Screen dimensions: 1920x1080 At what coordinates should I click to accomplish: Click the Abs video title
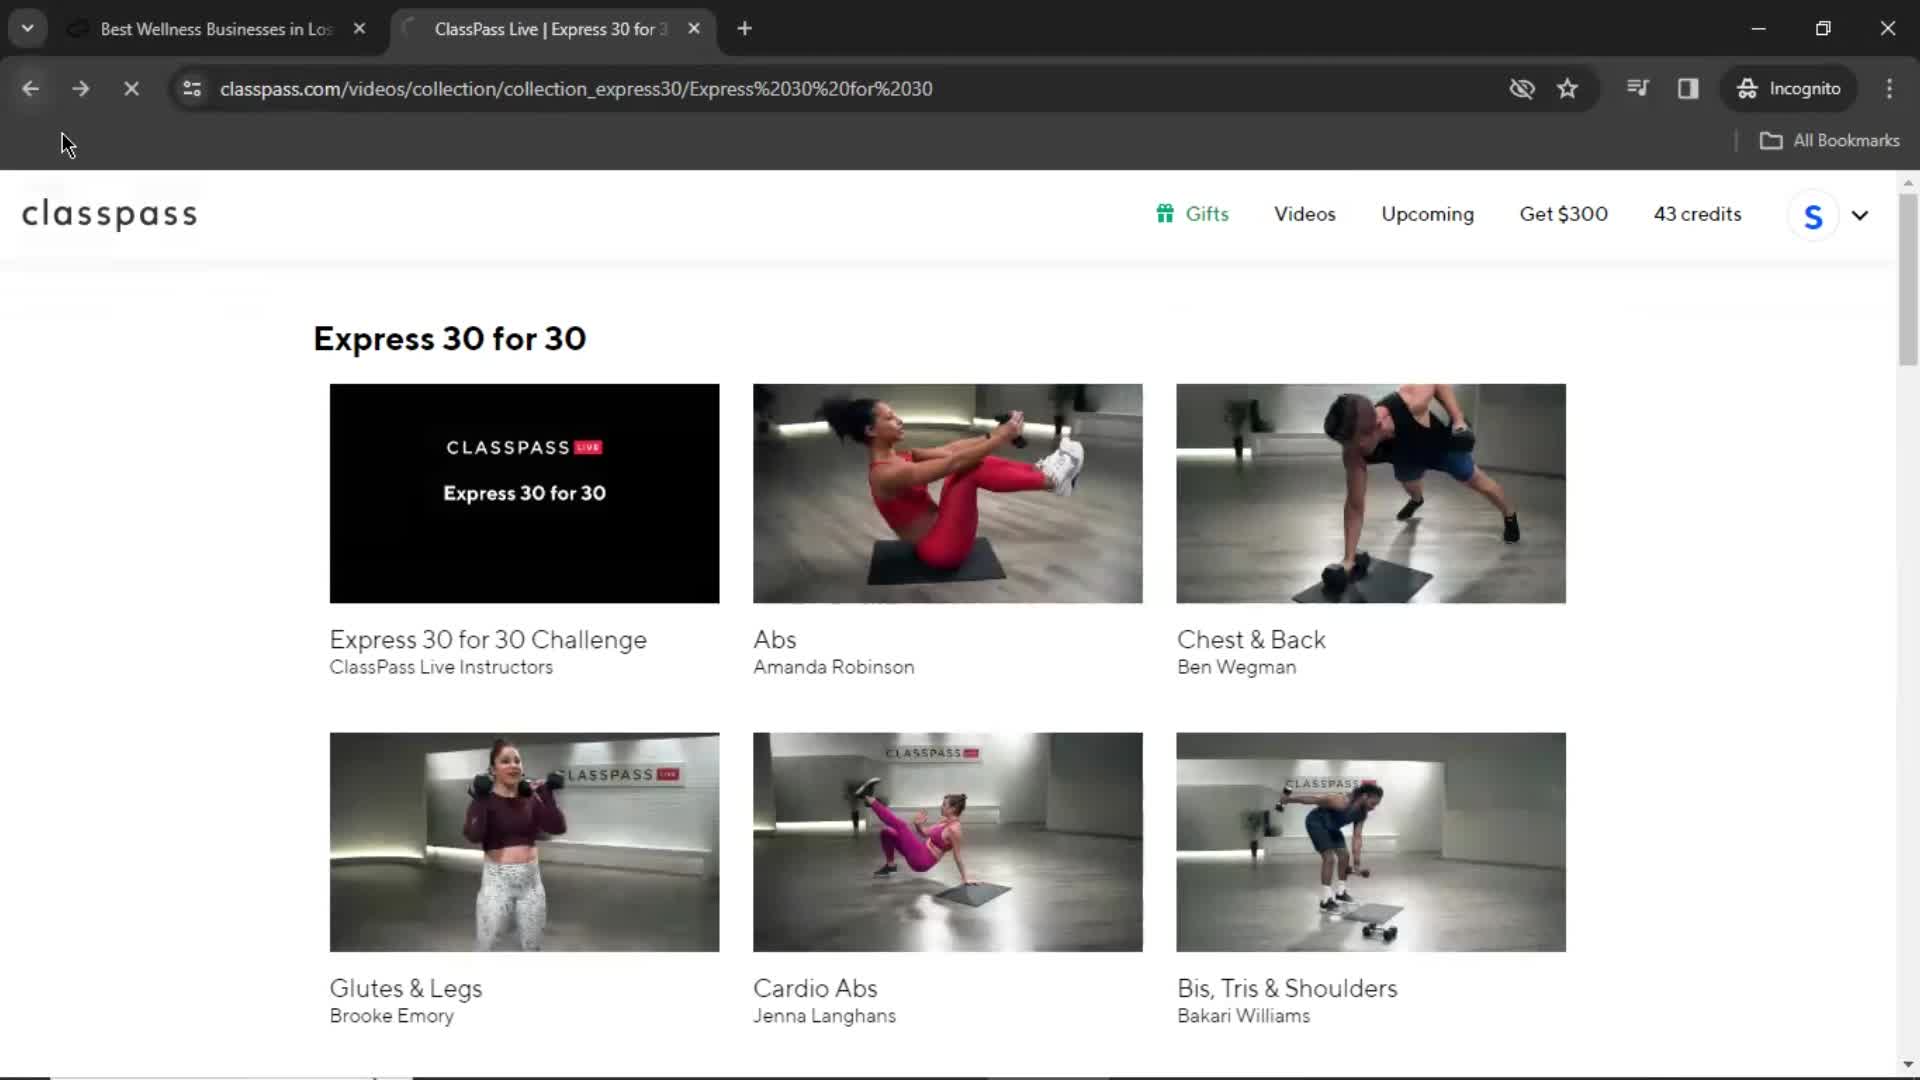(x=775, y=640)
